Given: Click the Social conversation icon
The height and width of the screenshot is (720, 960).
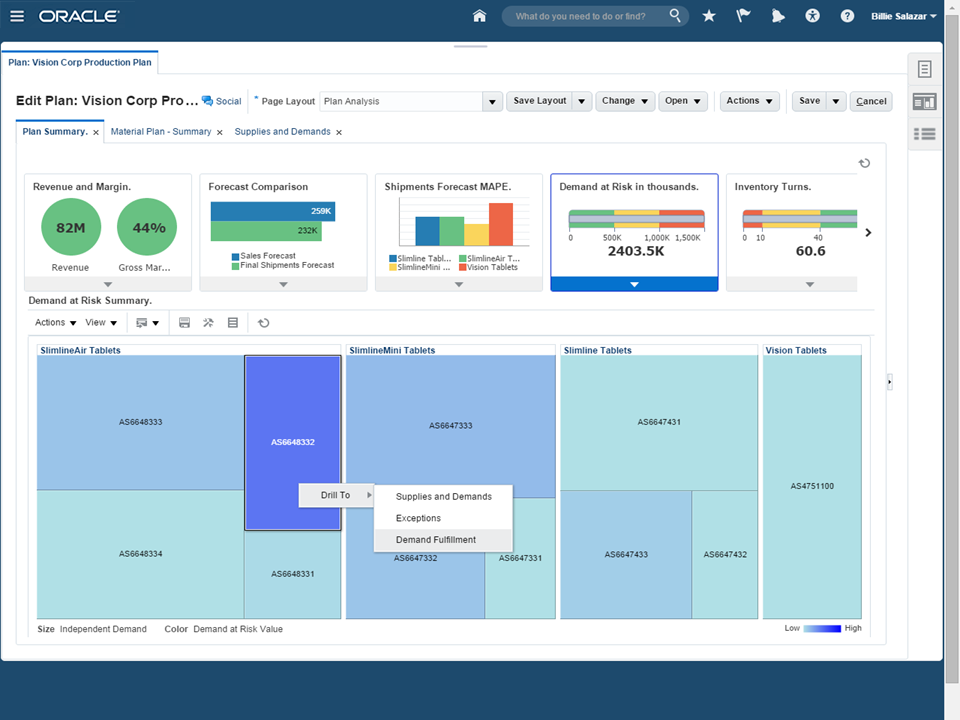Looking at the screenshot, I should (x=208, y=101).
